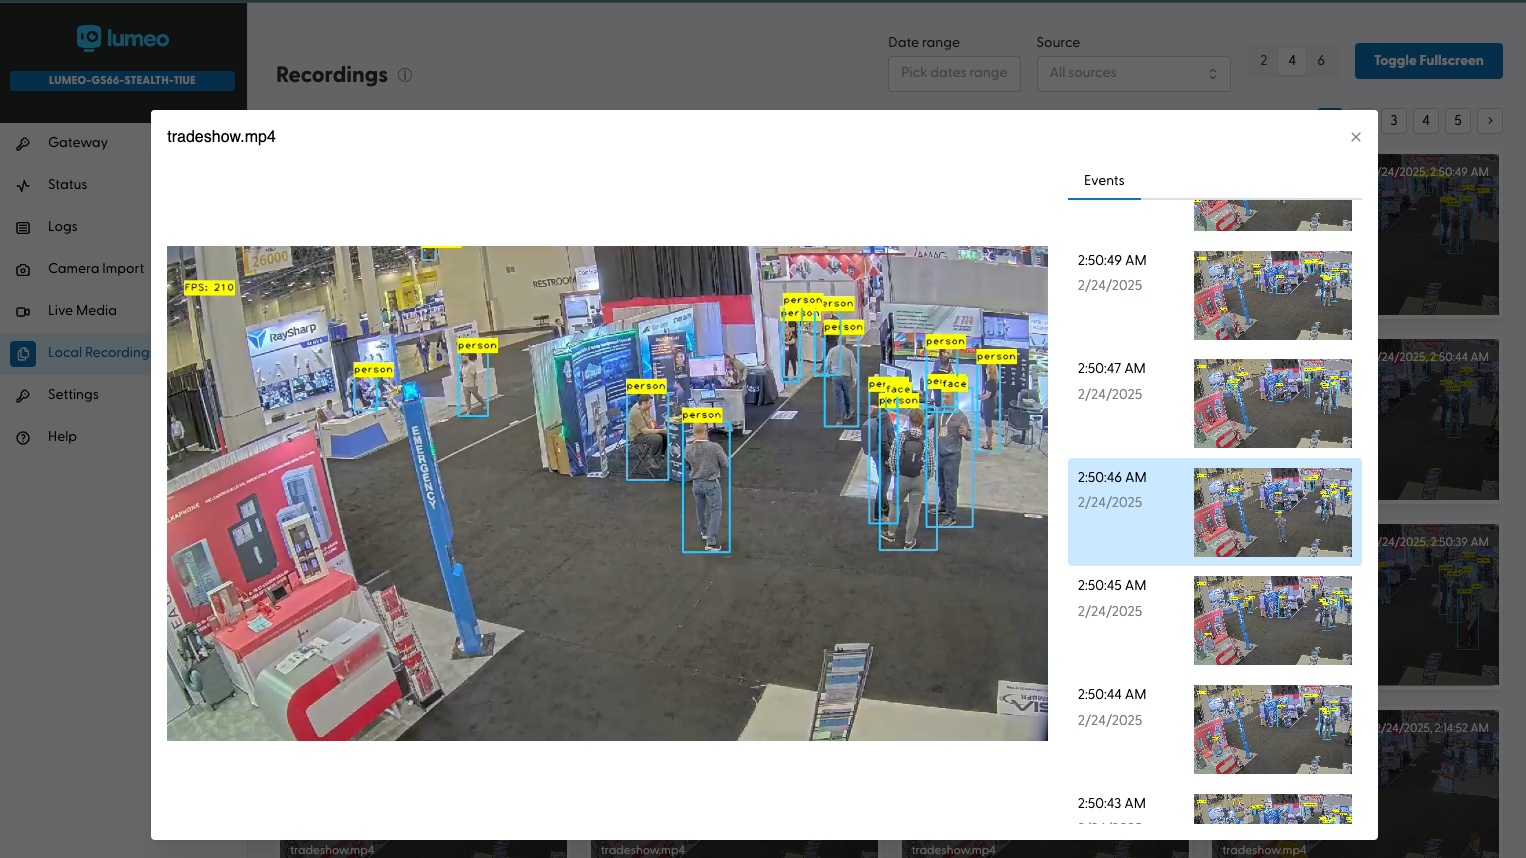Image resolution: width=1526 pixels, height=858 pixels.
Task: Click the Logs list icon
Action: coord(23,227)
